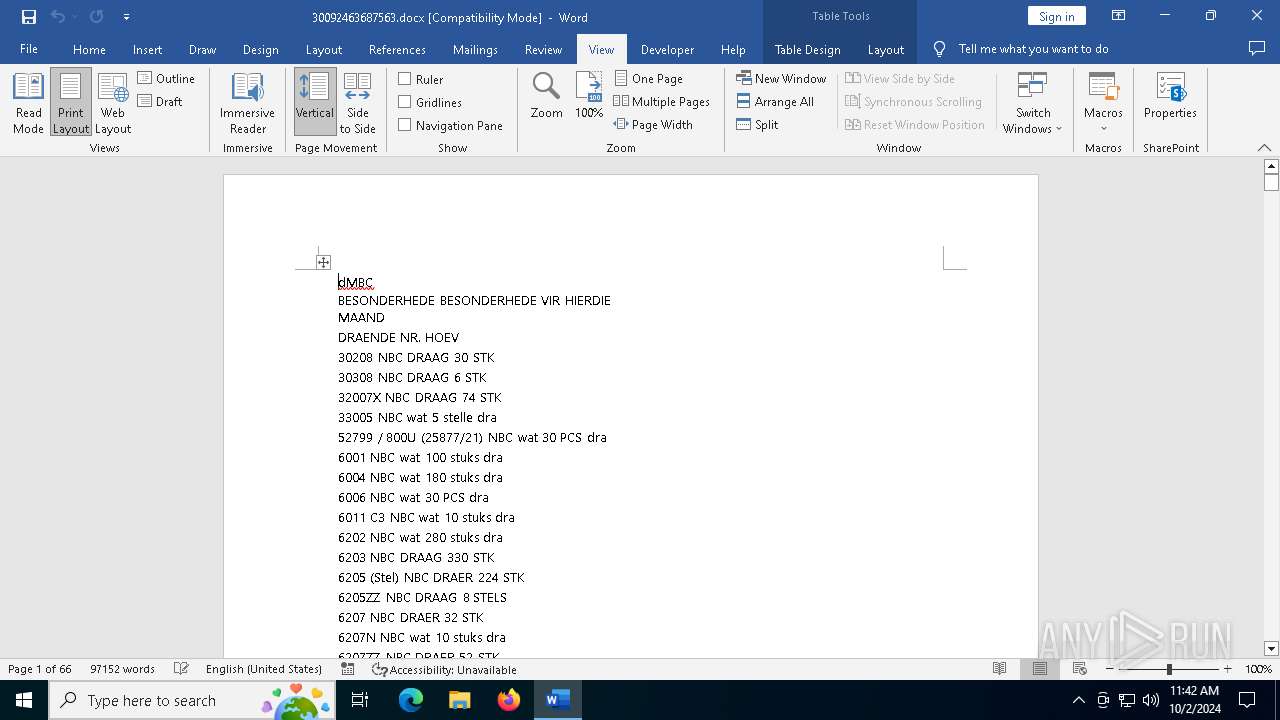1280x720 pixels.
Task: Open Ribbon Display Options
Action: (x=1118, y=16)
